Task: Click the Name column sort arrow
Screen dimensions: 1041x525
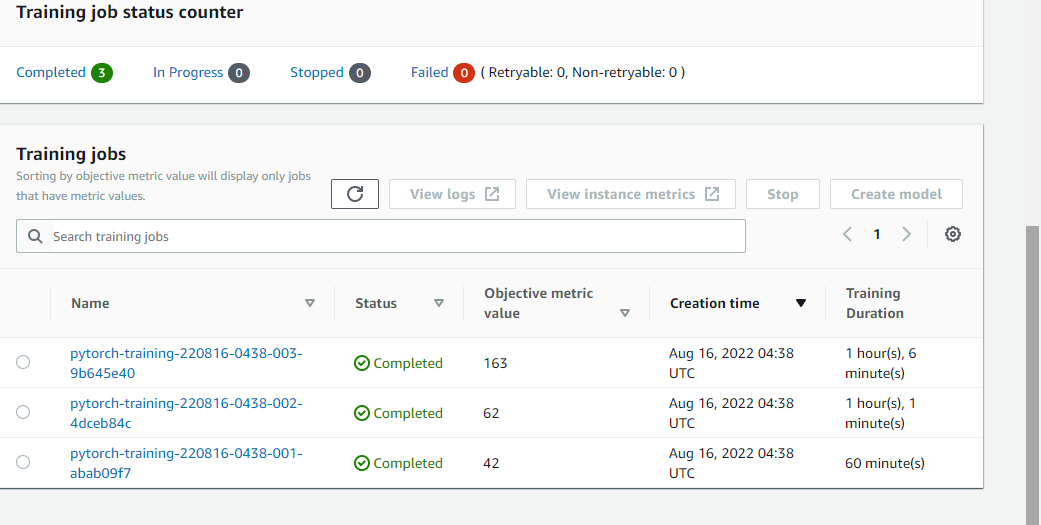Action: 310,303
